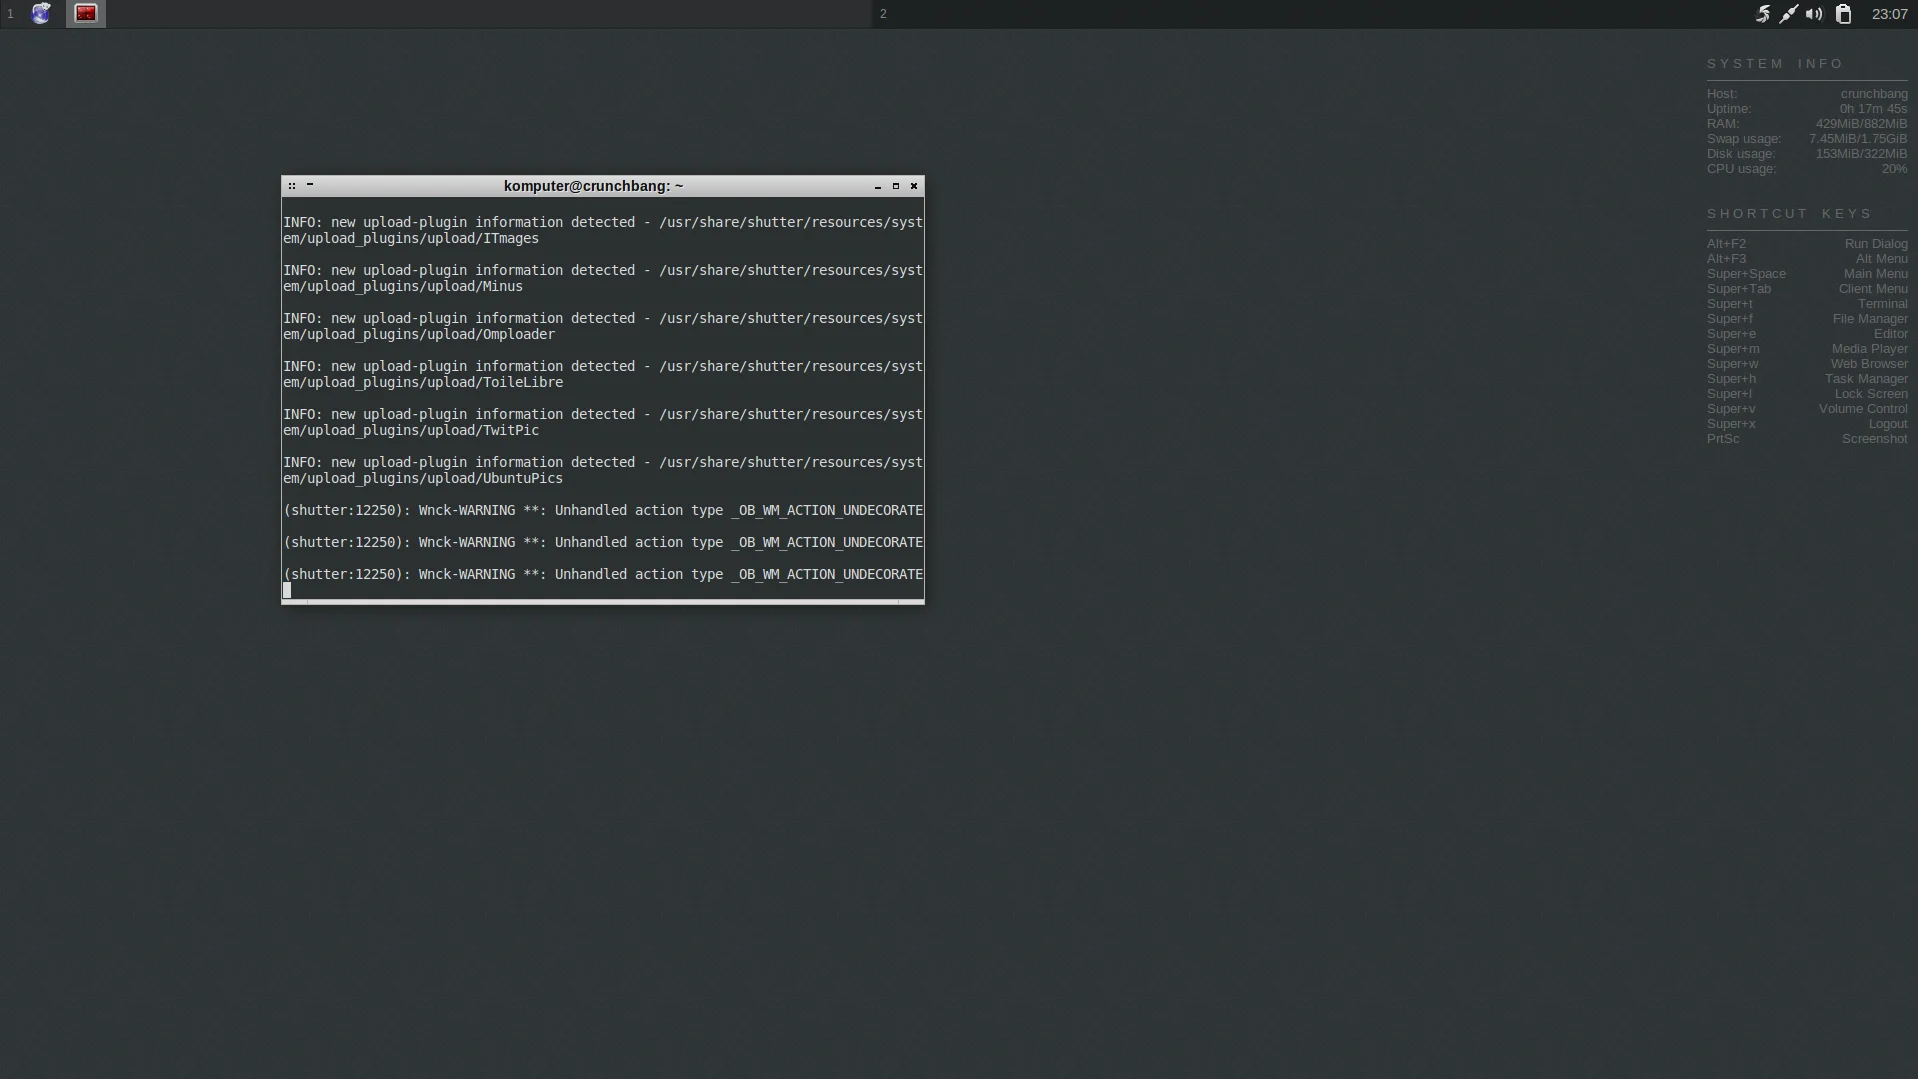Open the volume speaker tray icon
This screenshot has height=1079, width=1918.
1814,14
